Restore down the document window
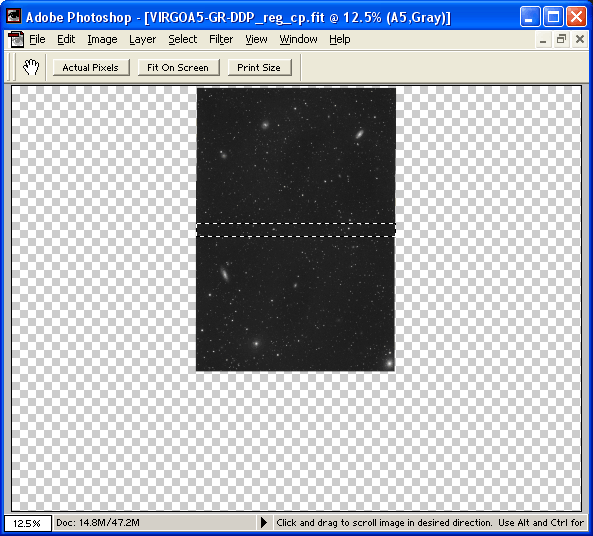This screenshot has width=593, height=536. 561,39
